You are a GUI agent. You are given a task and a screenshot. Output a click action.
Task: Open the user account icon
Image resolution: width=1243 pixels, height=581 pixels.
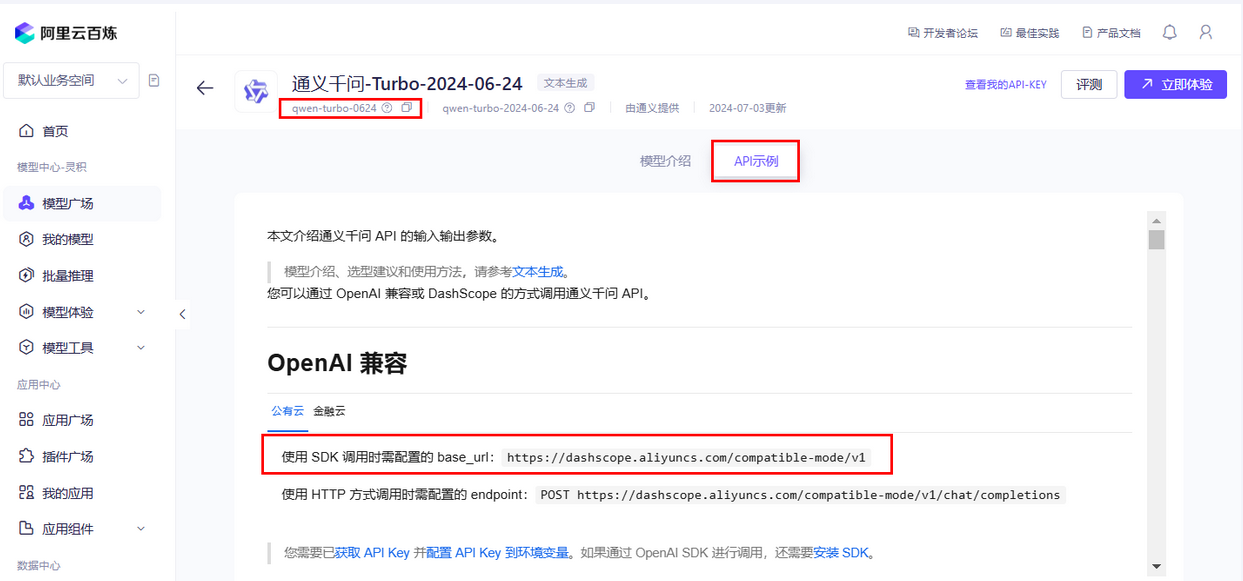click(1206, 33)
